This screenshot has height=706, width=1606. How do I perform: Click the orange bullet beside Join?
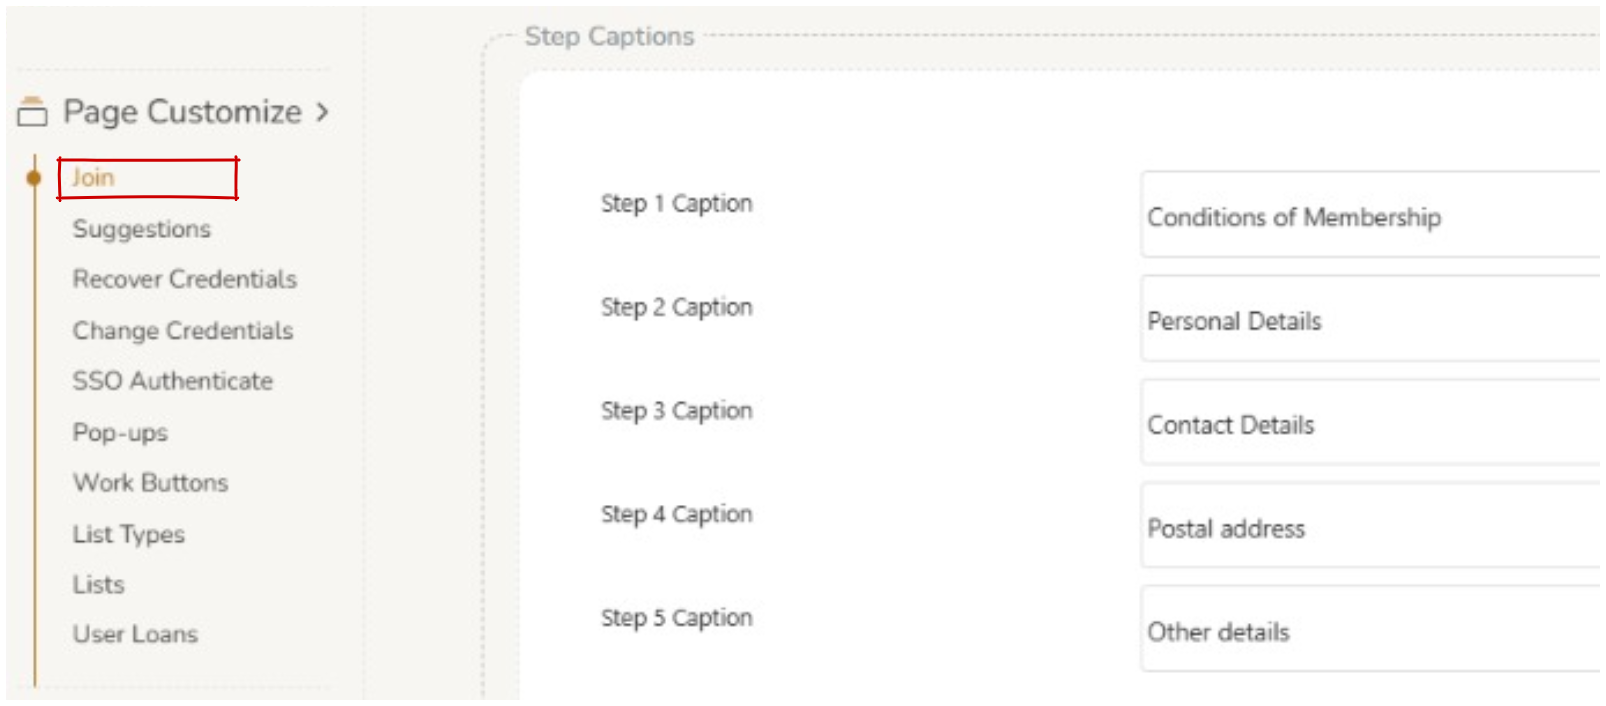(x=34, y=178)
